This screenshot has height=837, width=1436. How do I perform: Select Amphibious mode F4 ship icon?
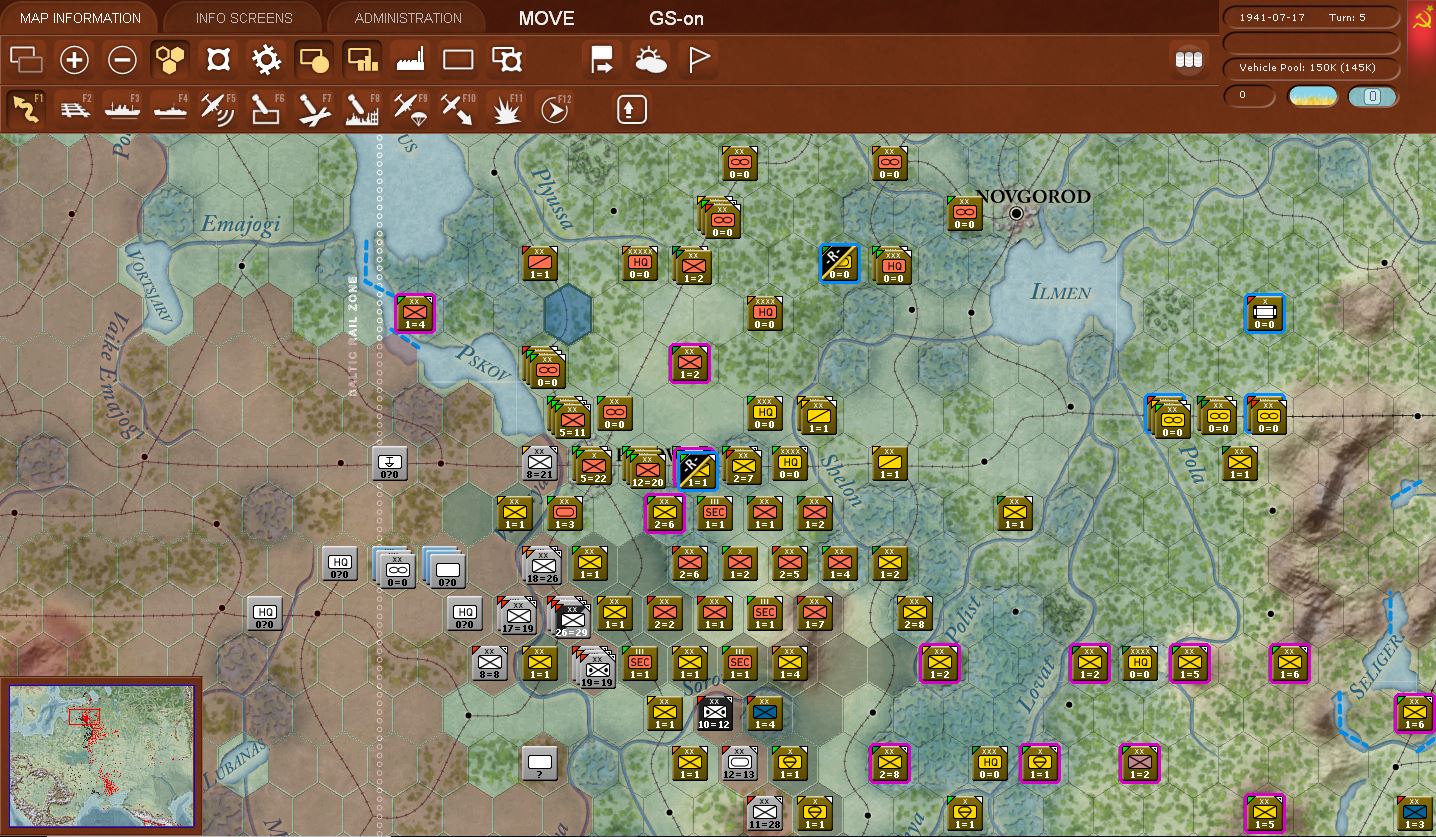[170, 108]
